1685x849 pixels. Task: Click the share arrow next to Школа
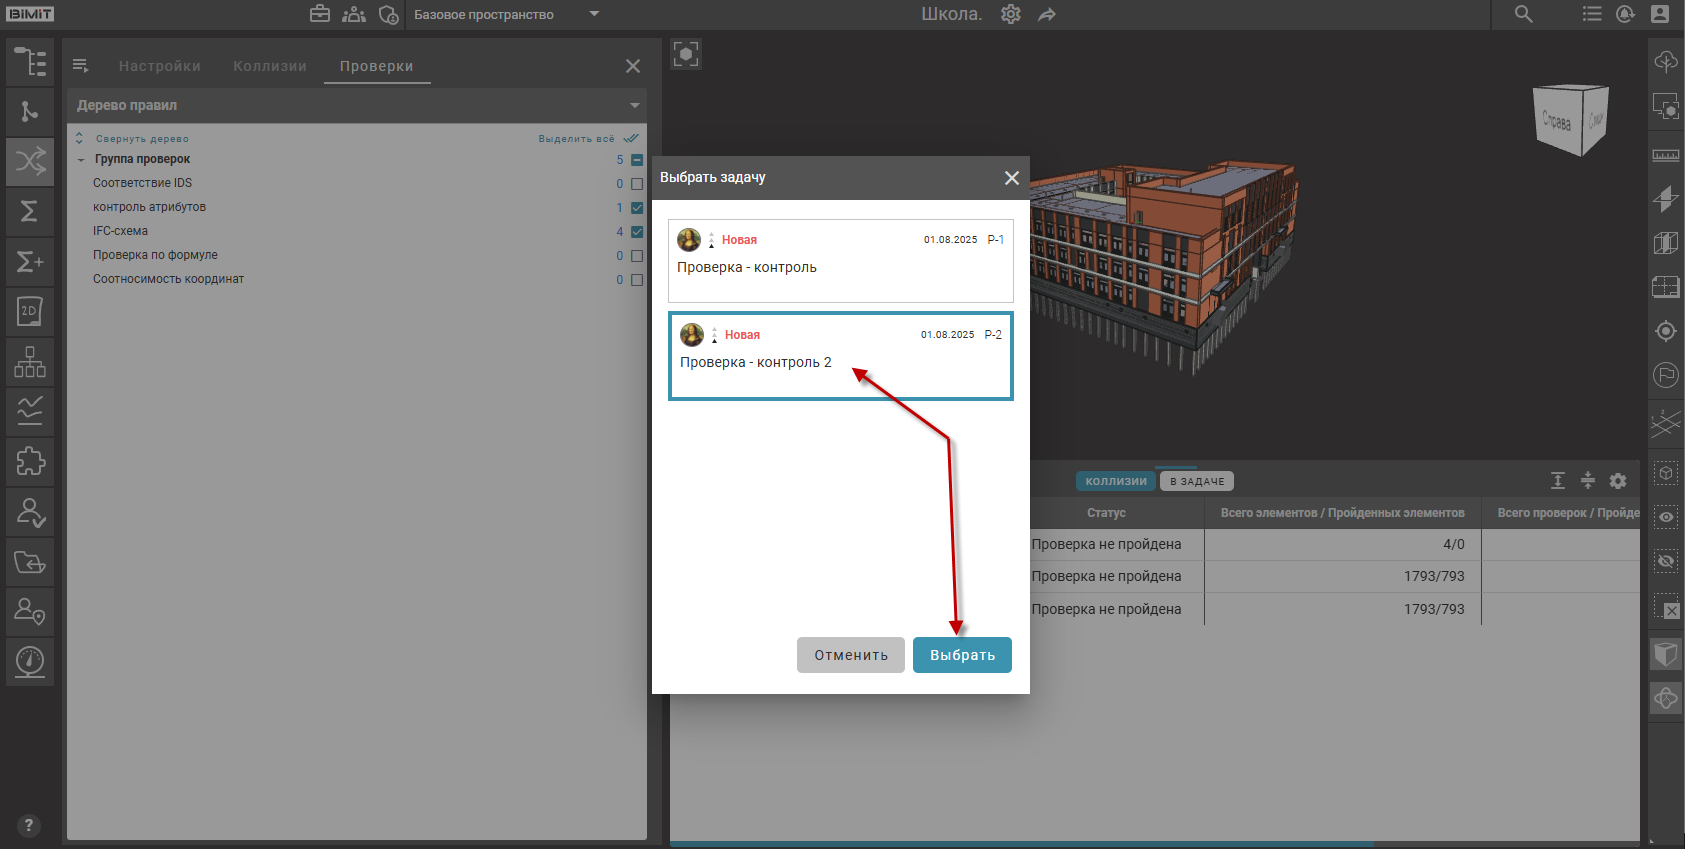click(x=1047, y=15)
